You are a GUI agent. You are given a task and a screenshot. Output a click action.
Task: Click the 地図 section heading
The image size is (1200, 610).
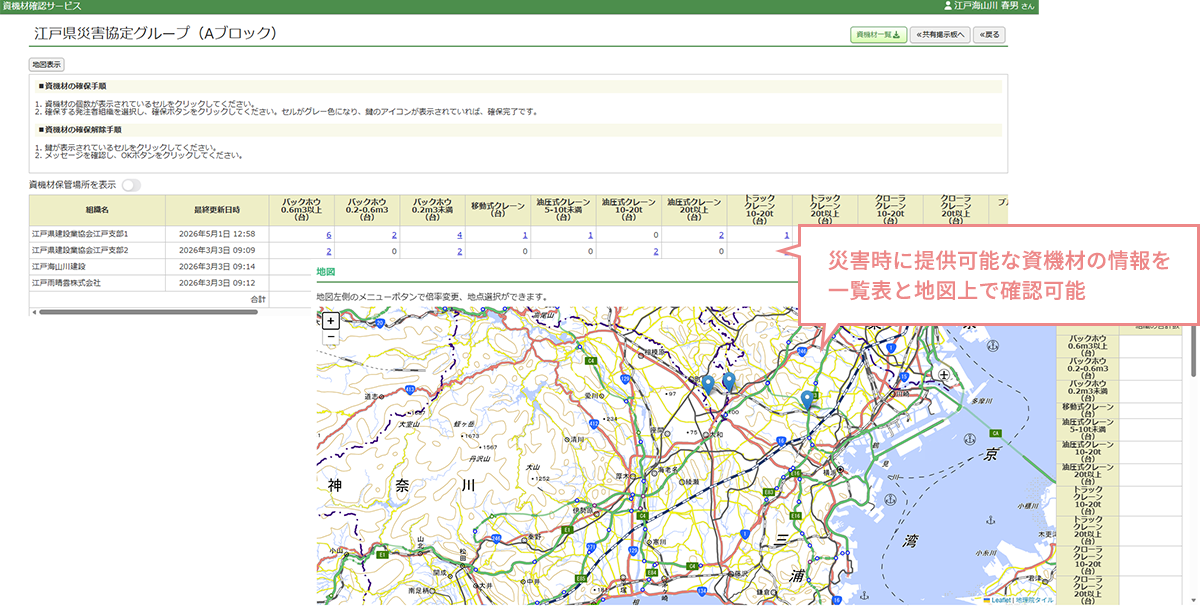(x=325, y=271)
